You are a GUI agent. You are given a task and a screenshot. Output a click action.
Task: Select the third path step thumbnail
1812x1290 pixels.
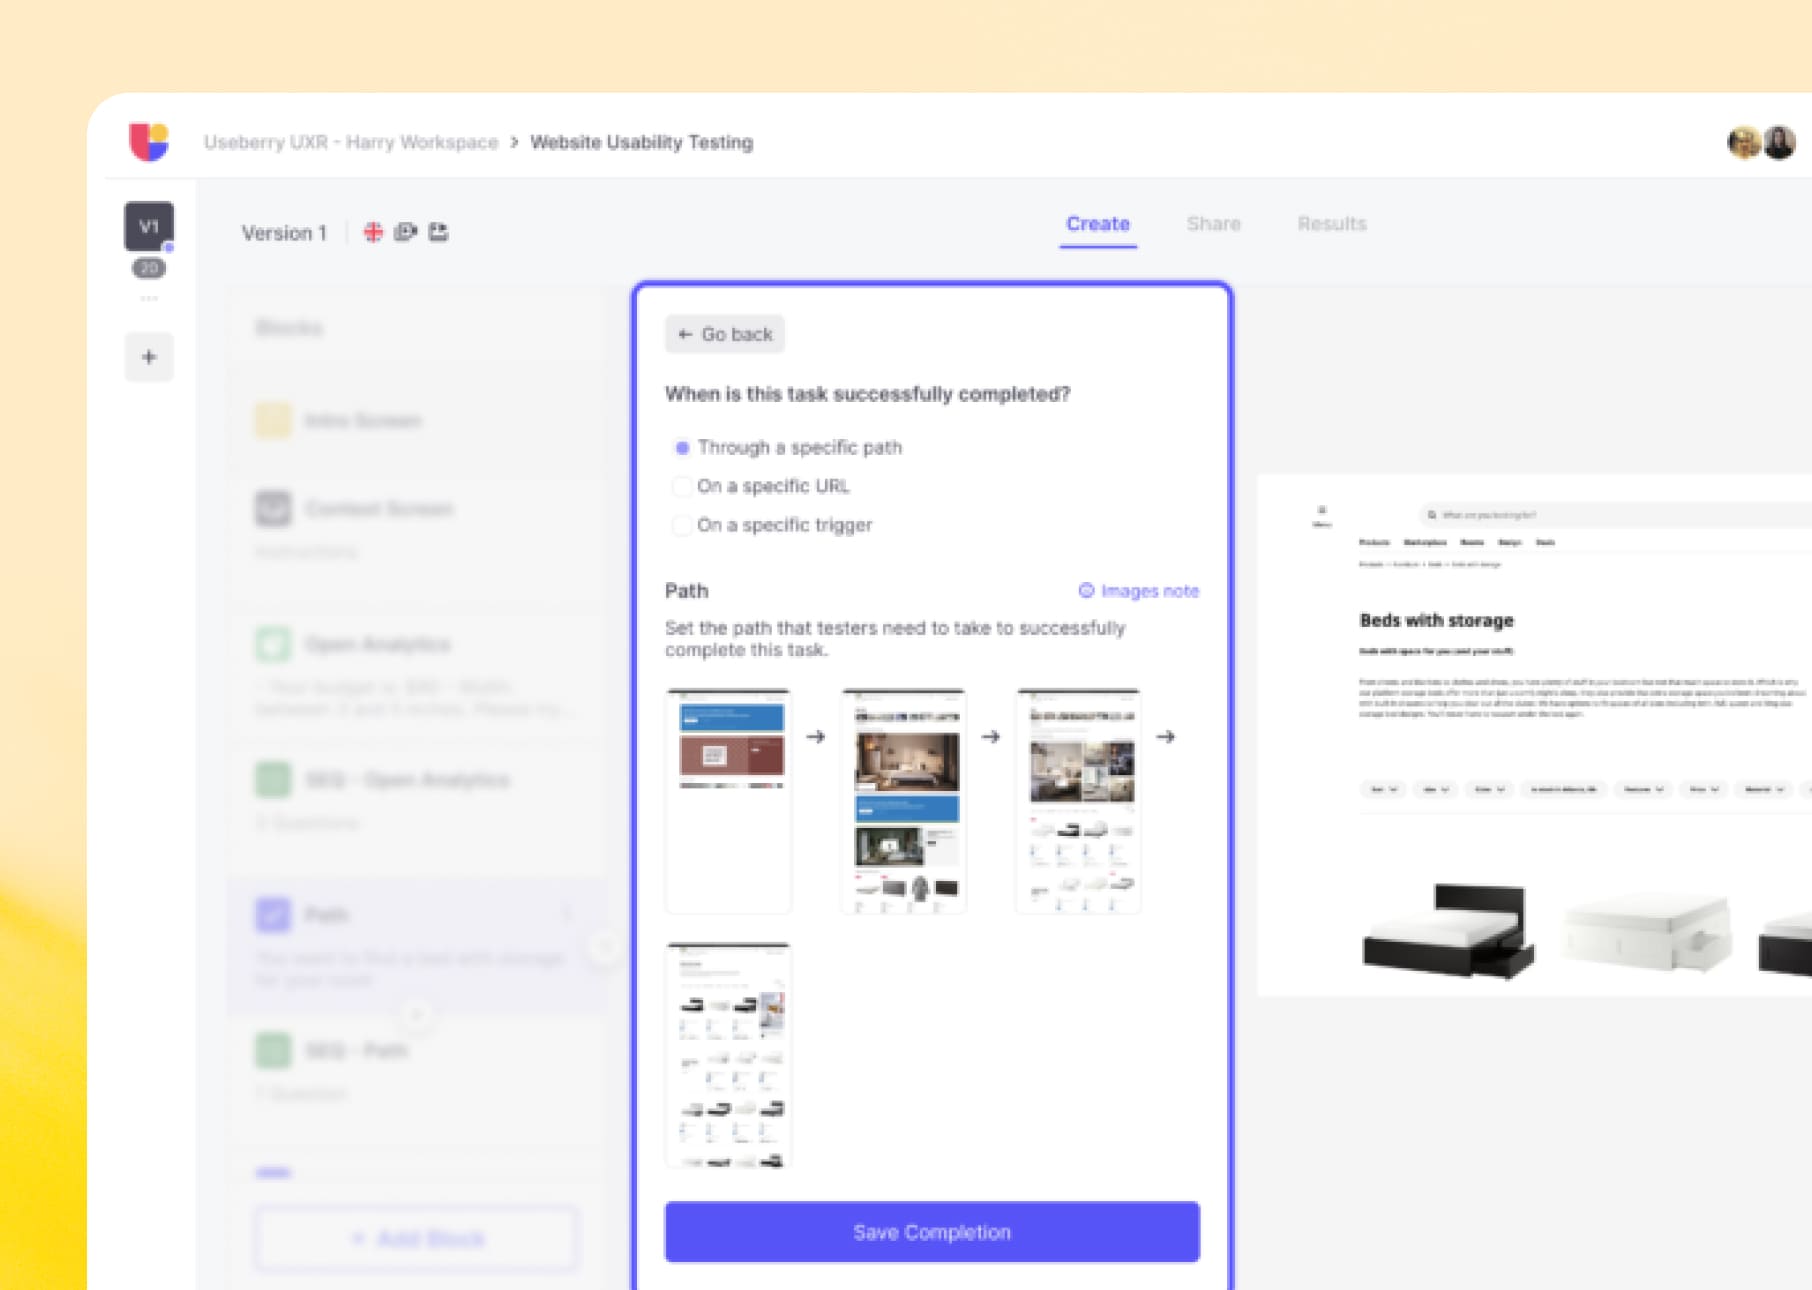[1078, 801]
